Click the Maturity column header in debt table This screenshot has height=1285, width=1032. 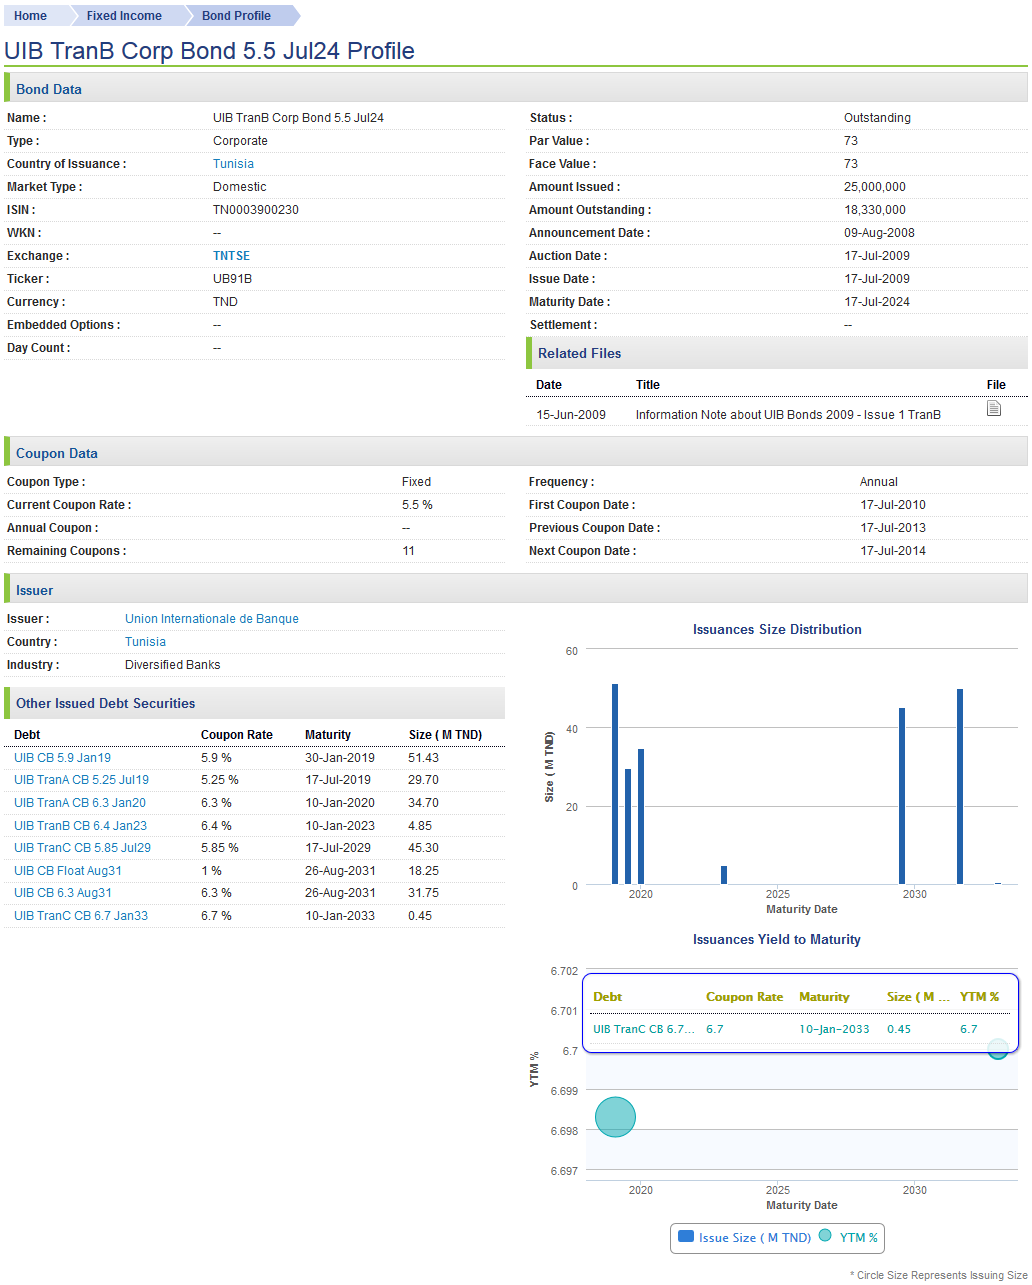point(328,735)
